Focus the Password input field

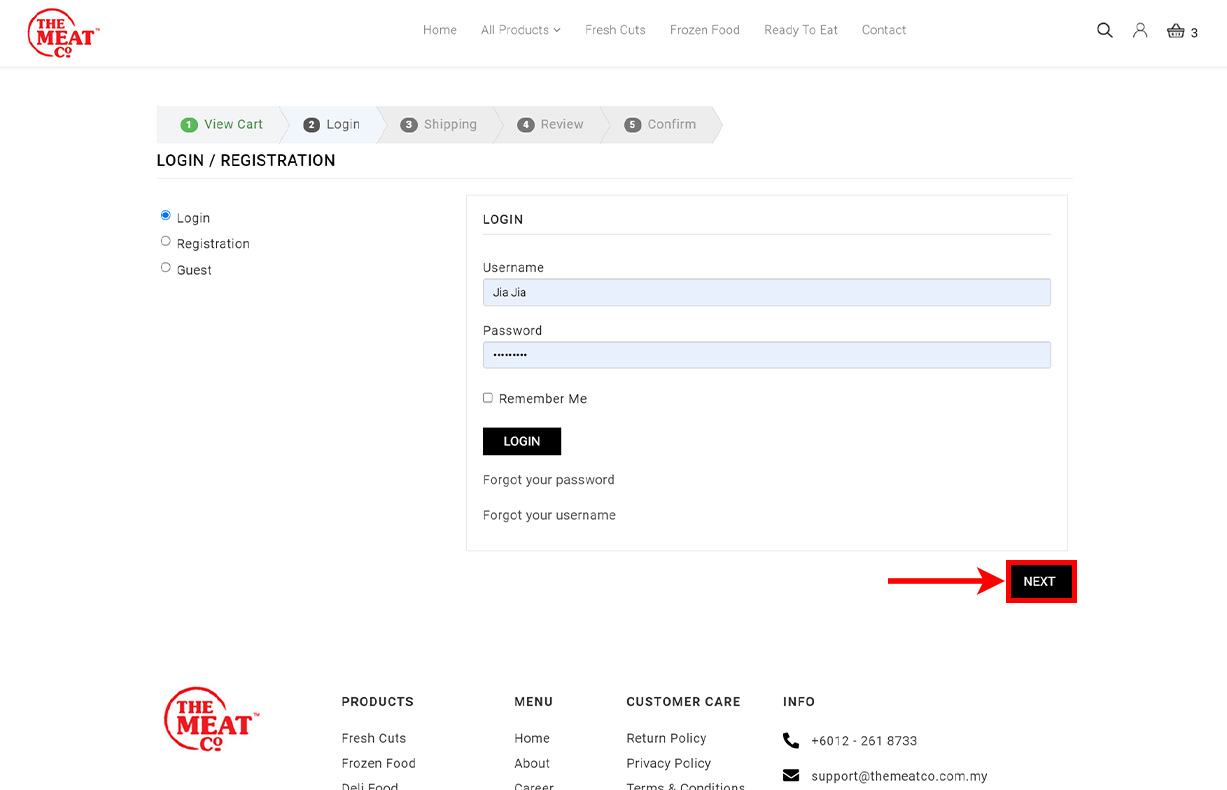pyautogui.click(x=766, y=355)
